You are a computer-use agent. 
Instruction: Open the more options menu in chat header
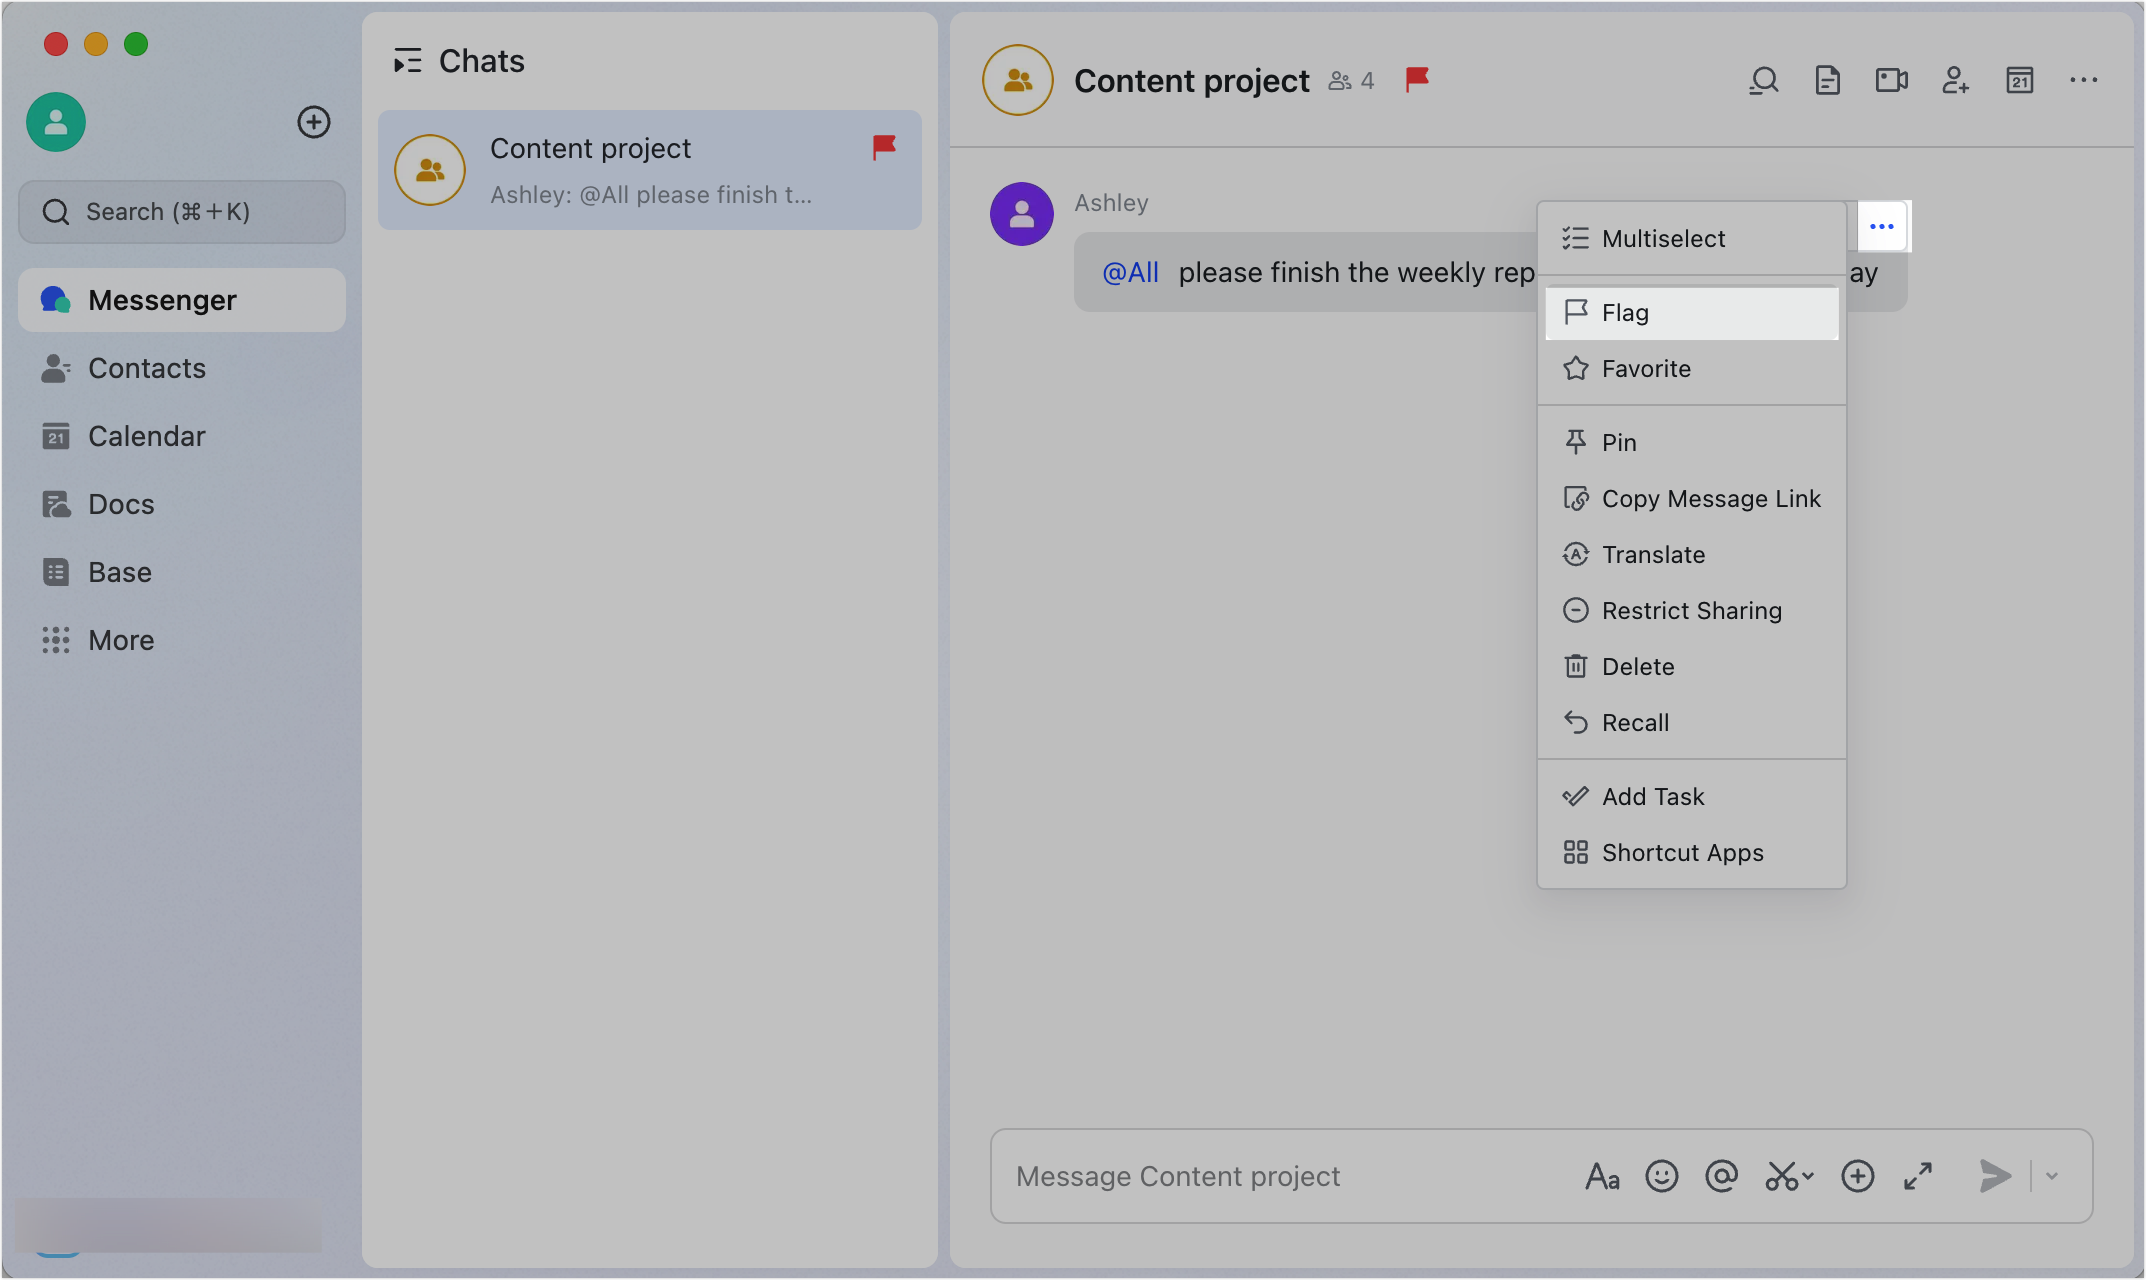coord(2083,80)
